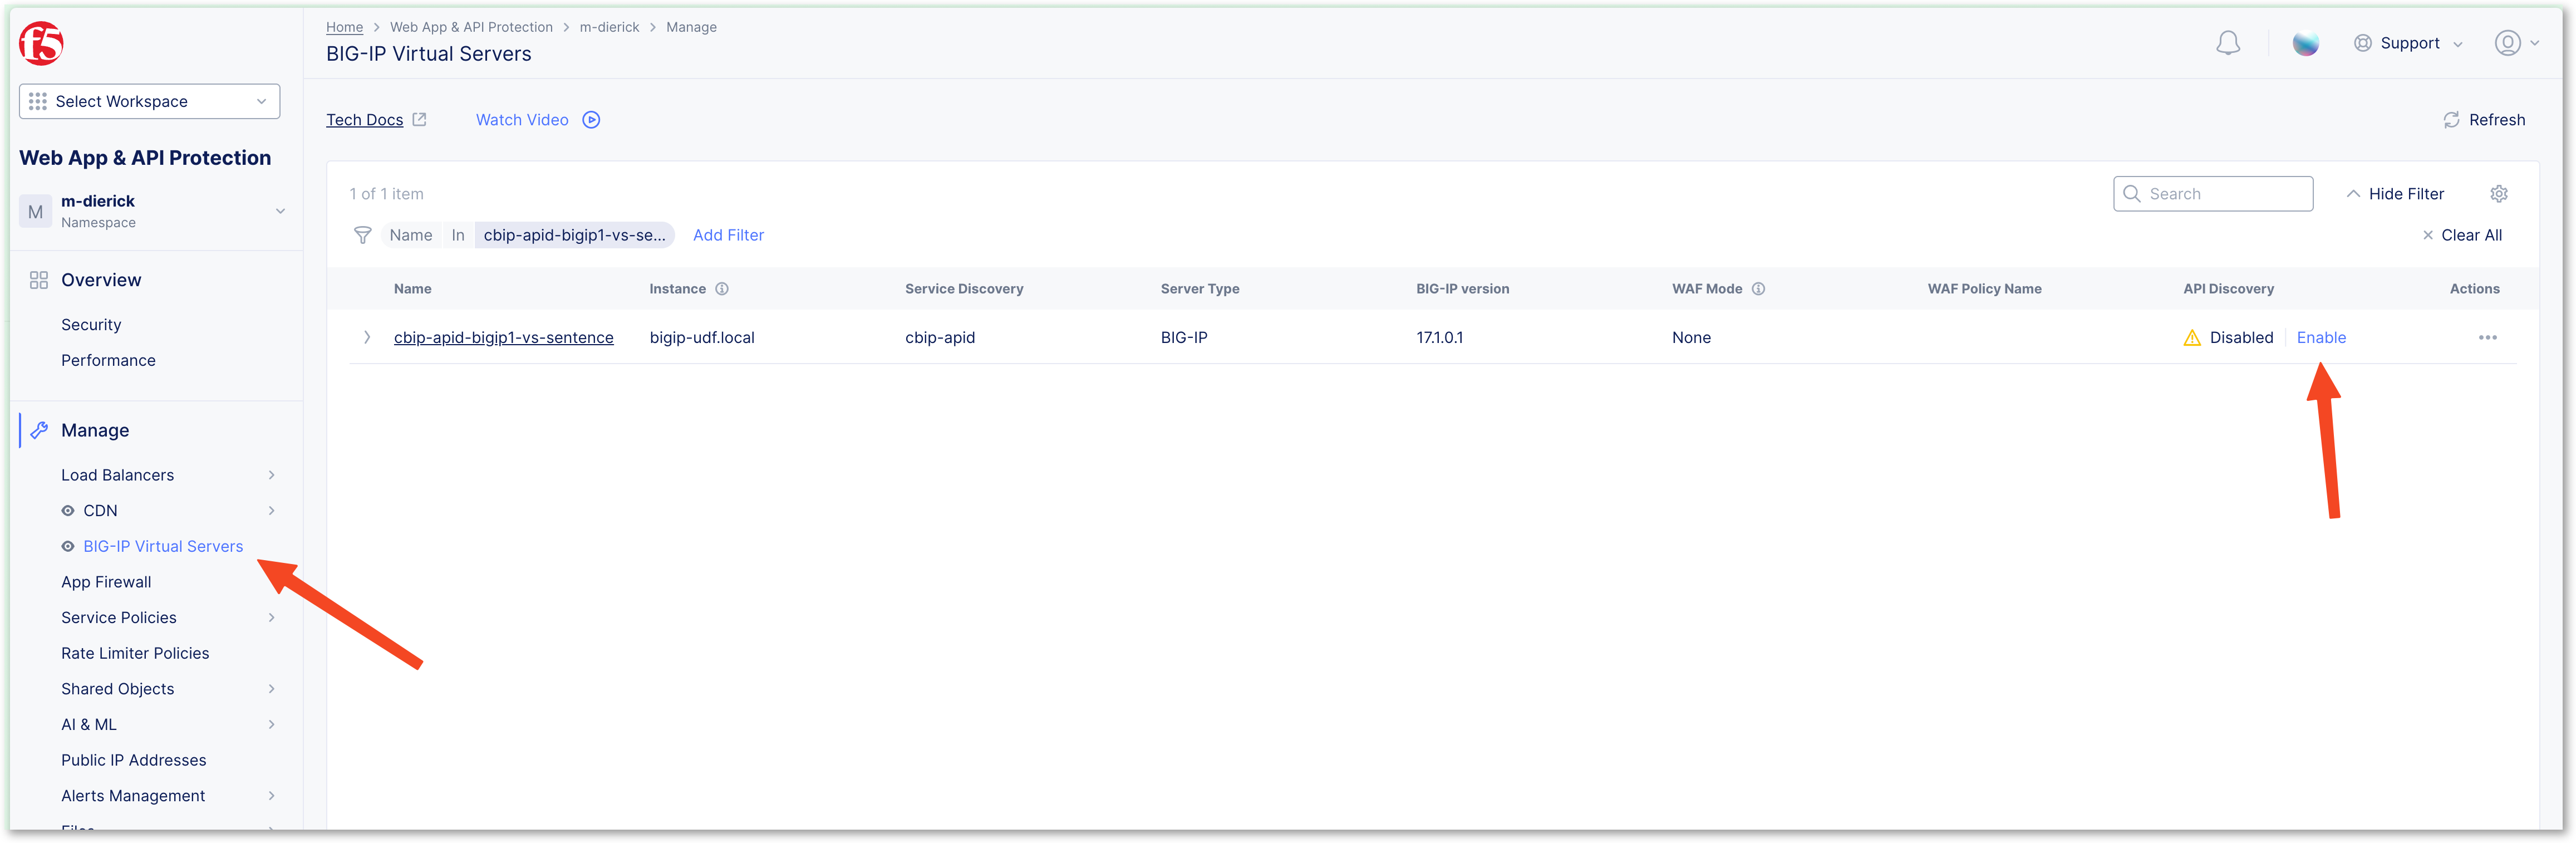
Task: Expand the cbip-apid-bigip1-vs-sentence row
Action: pyautogui.click(x=367, y=338)
